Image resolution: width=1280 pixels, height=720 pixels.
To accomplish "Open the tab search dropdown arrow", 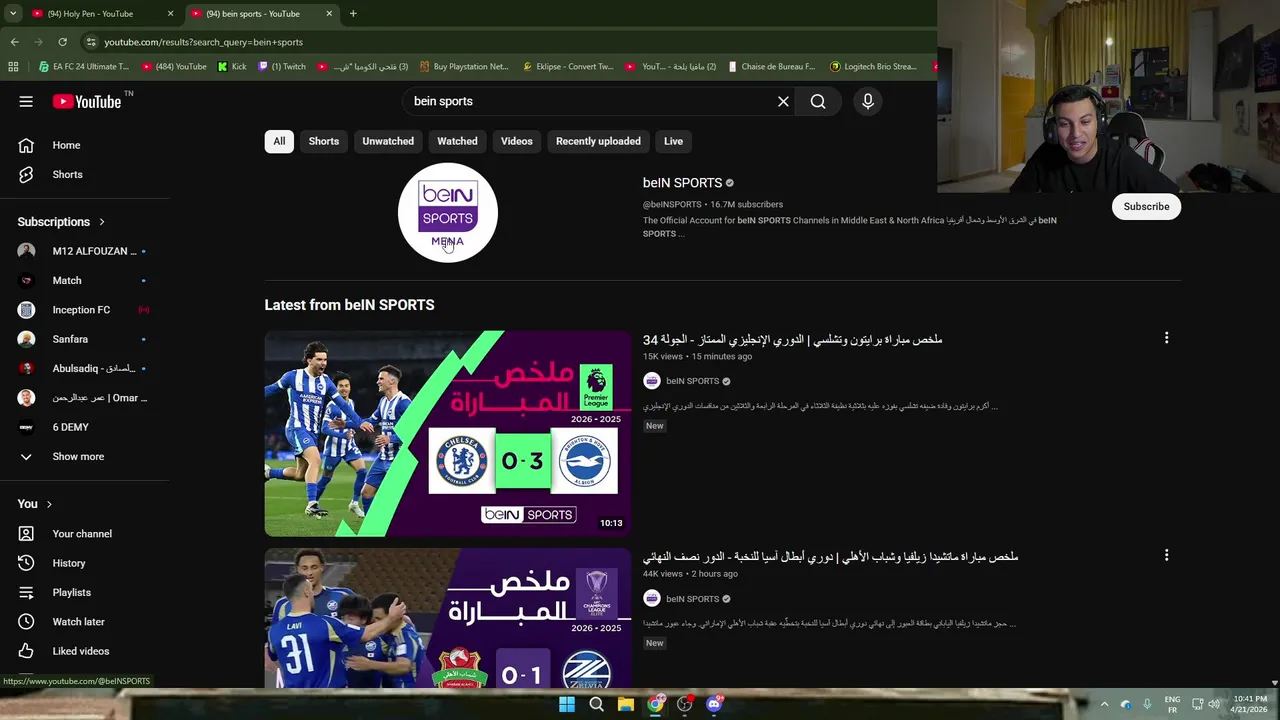I will click(x=13, y=14).
